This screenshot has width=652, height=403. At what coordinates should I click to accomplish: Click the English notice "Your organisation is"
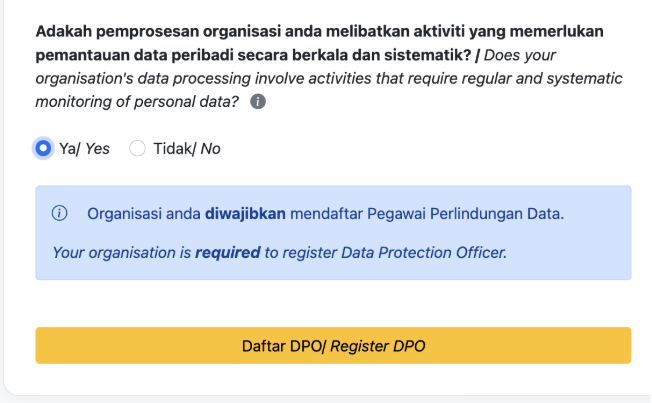(x=120, y=253)
